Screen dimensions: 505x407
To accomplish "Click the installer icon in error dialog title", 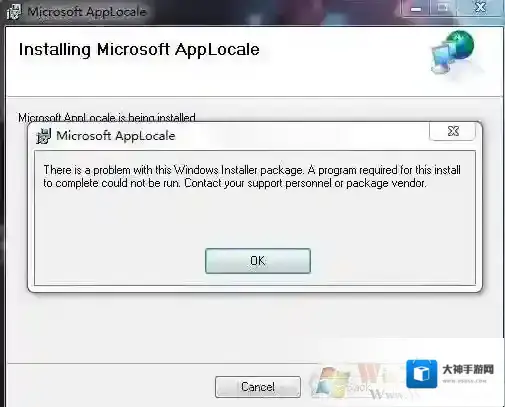I will click(x=43, y=136).
